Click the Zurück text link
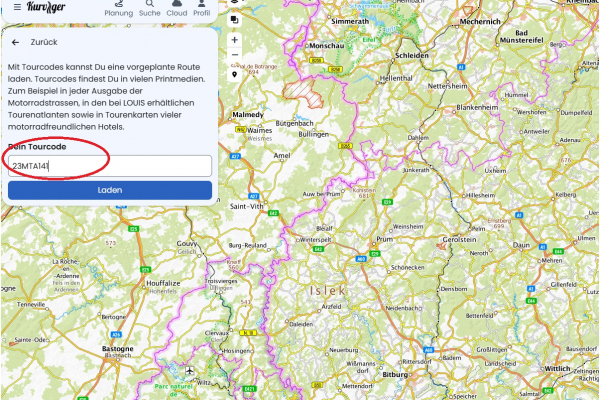The image size is (600, 400). [x=44, y=44]
